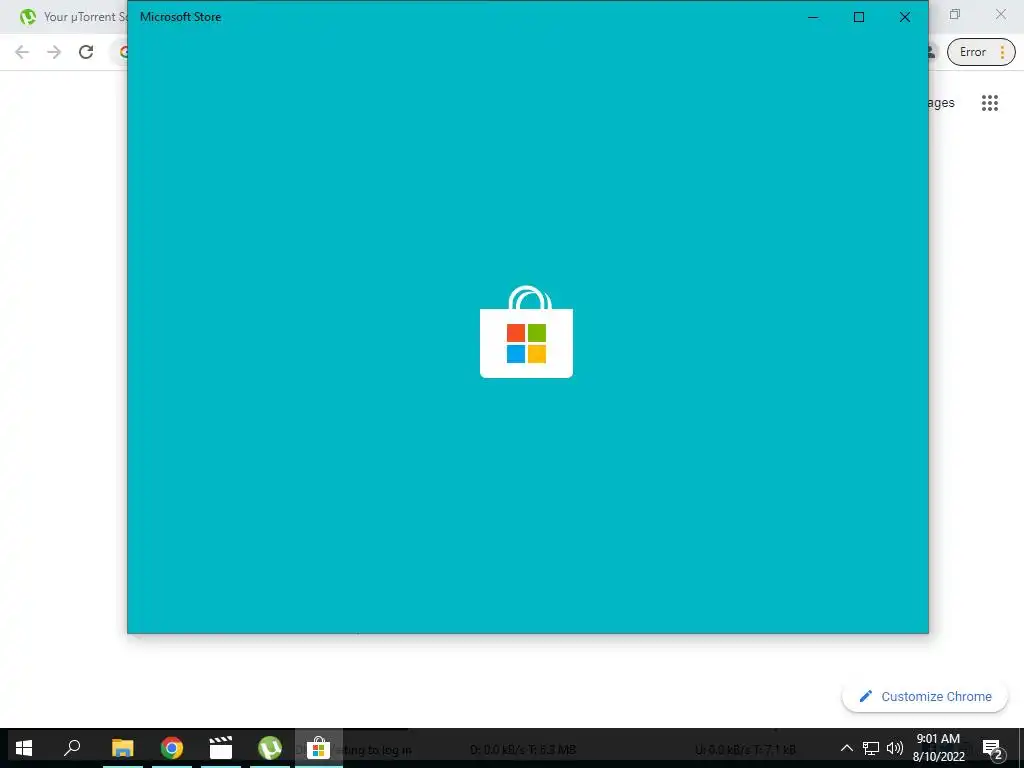Screen dimensions: 1024x768
Task: Open the network status tray icon
Action: 871,748
